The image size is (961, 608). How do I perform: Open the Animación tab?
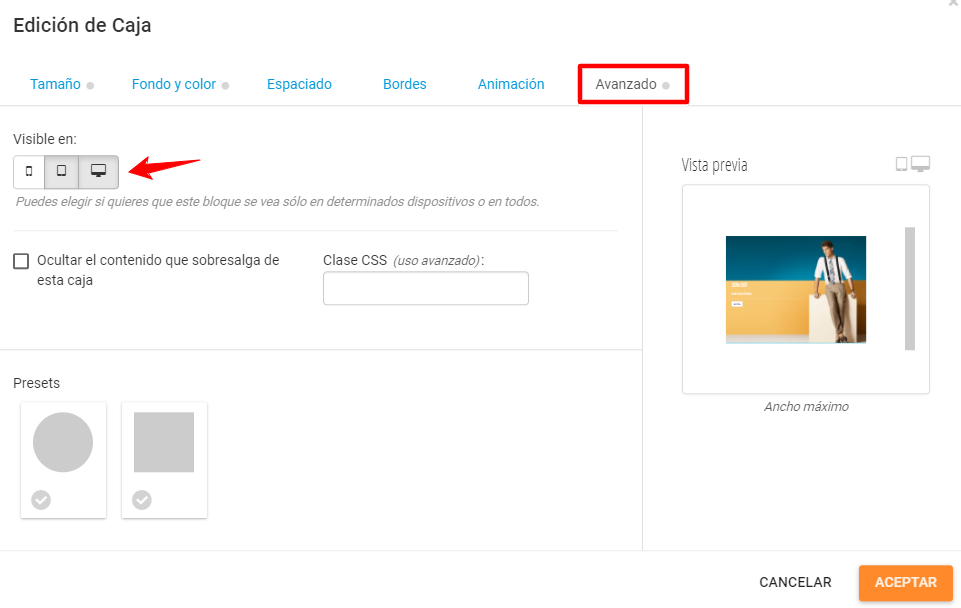pyautogui.click(x=511, y=84)
